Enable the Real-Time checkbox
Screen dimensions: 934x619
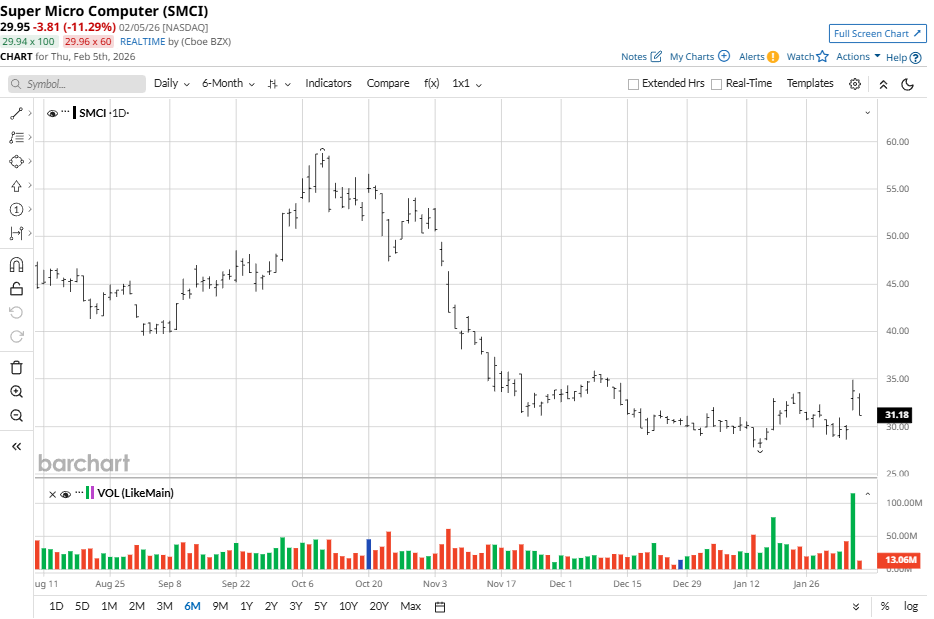pos(717,84)
